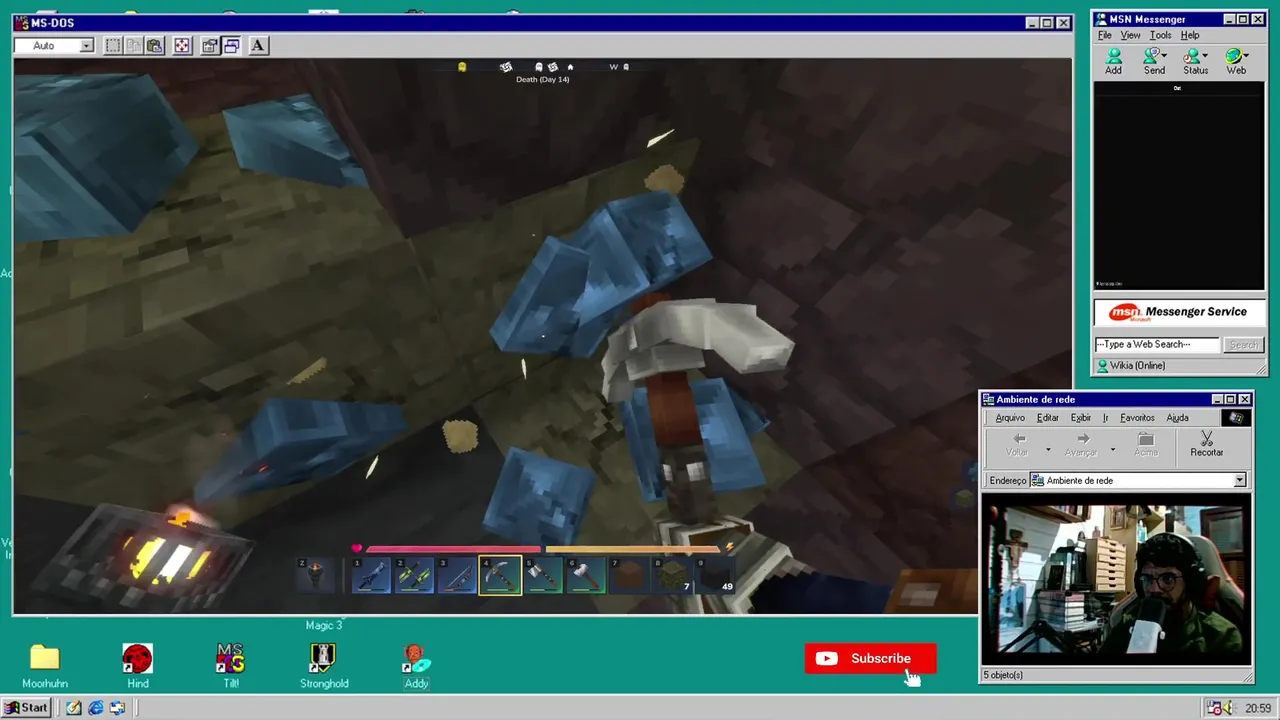Open the Tilt! desktop shortcut
The width and height of the screenshot is (1280, 720).
point(231,666)
